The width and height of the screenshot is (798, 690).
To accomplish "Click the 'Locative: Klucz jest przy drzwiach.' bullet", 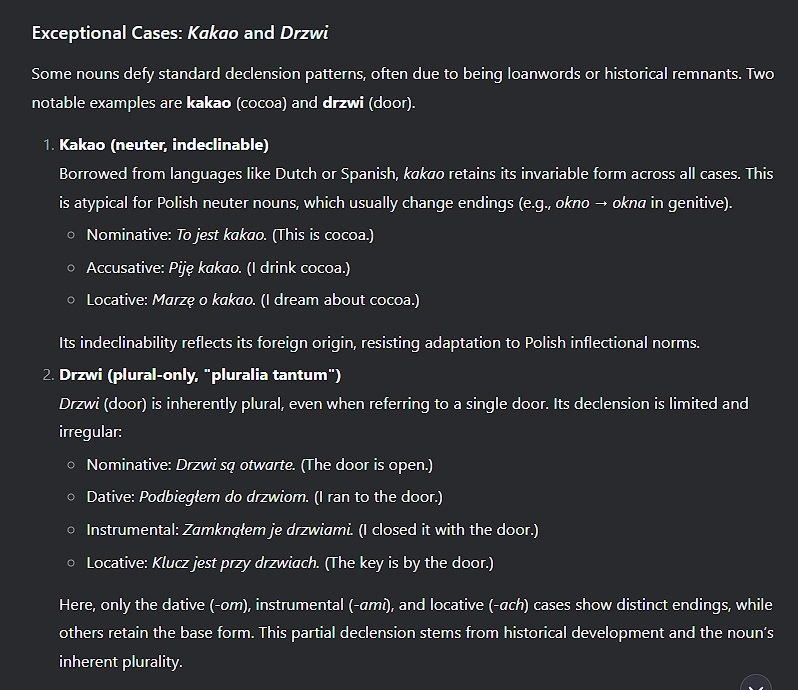I will (x=290, y=563).
